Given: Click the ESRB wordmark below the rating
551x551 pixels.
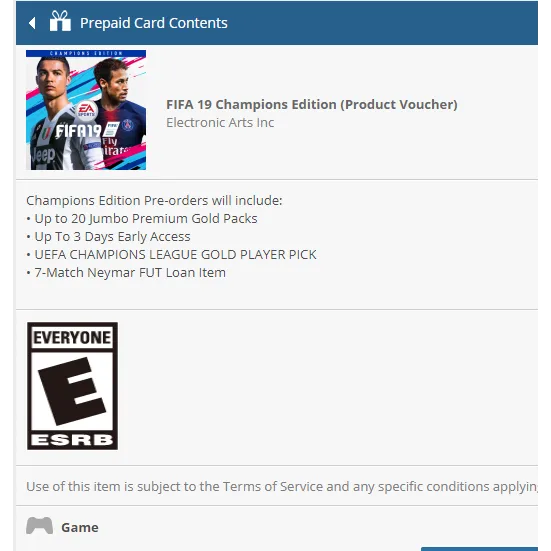Looking at the screenshot, I should (72, 440).
